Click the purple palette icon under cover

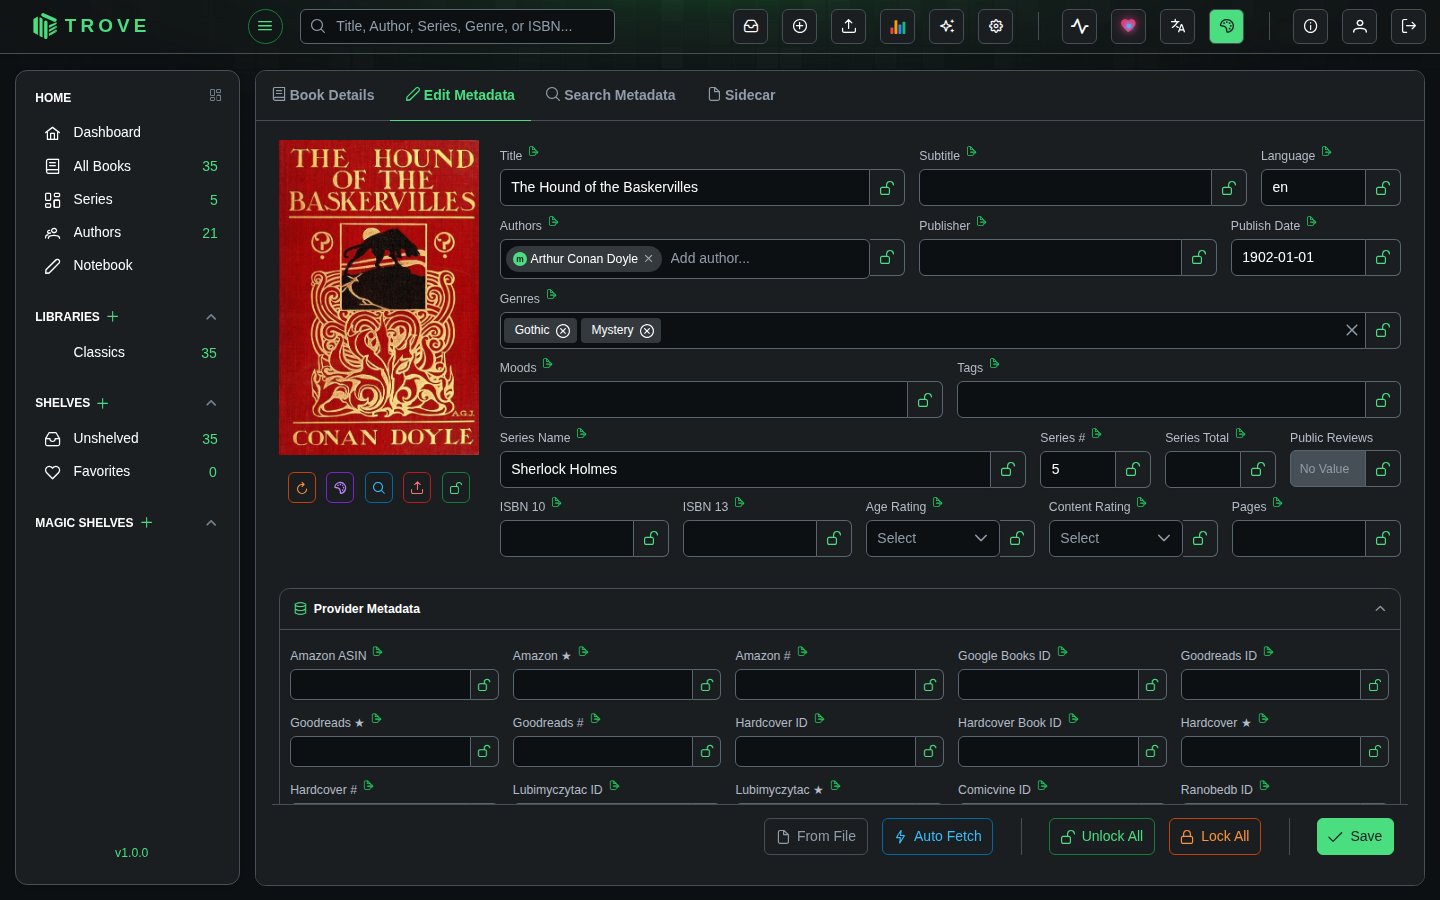tap(340, 488)
